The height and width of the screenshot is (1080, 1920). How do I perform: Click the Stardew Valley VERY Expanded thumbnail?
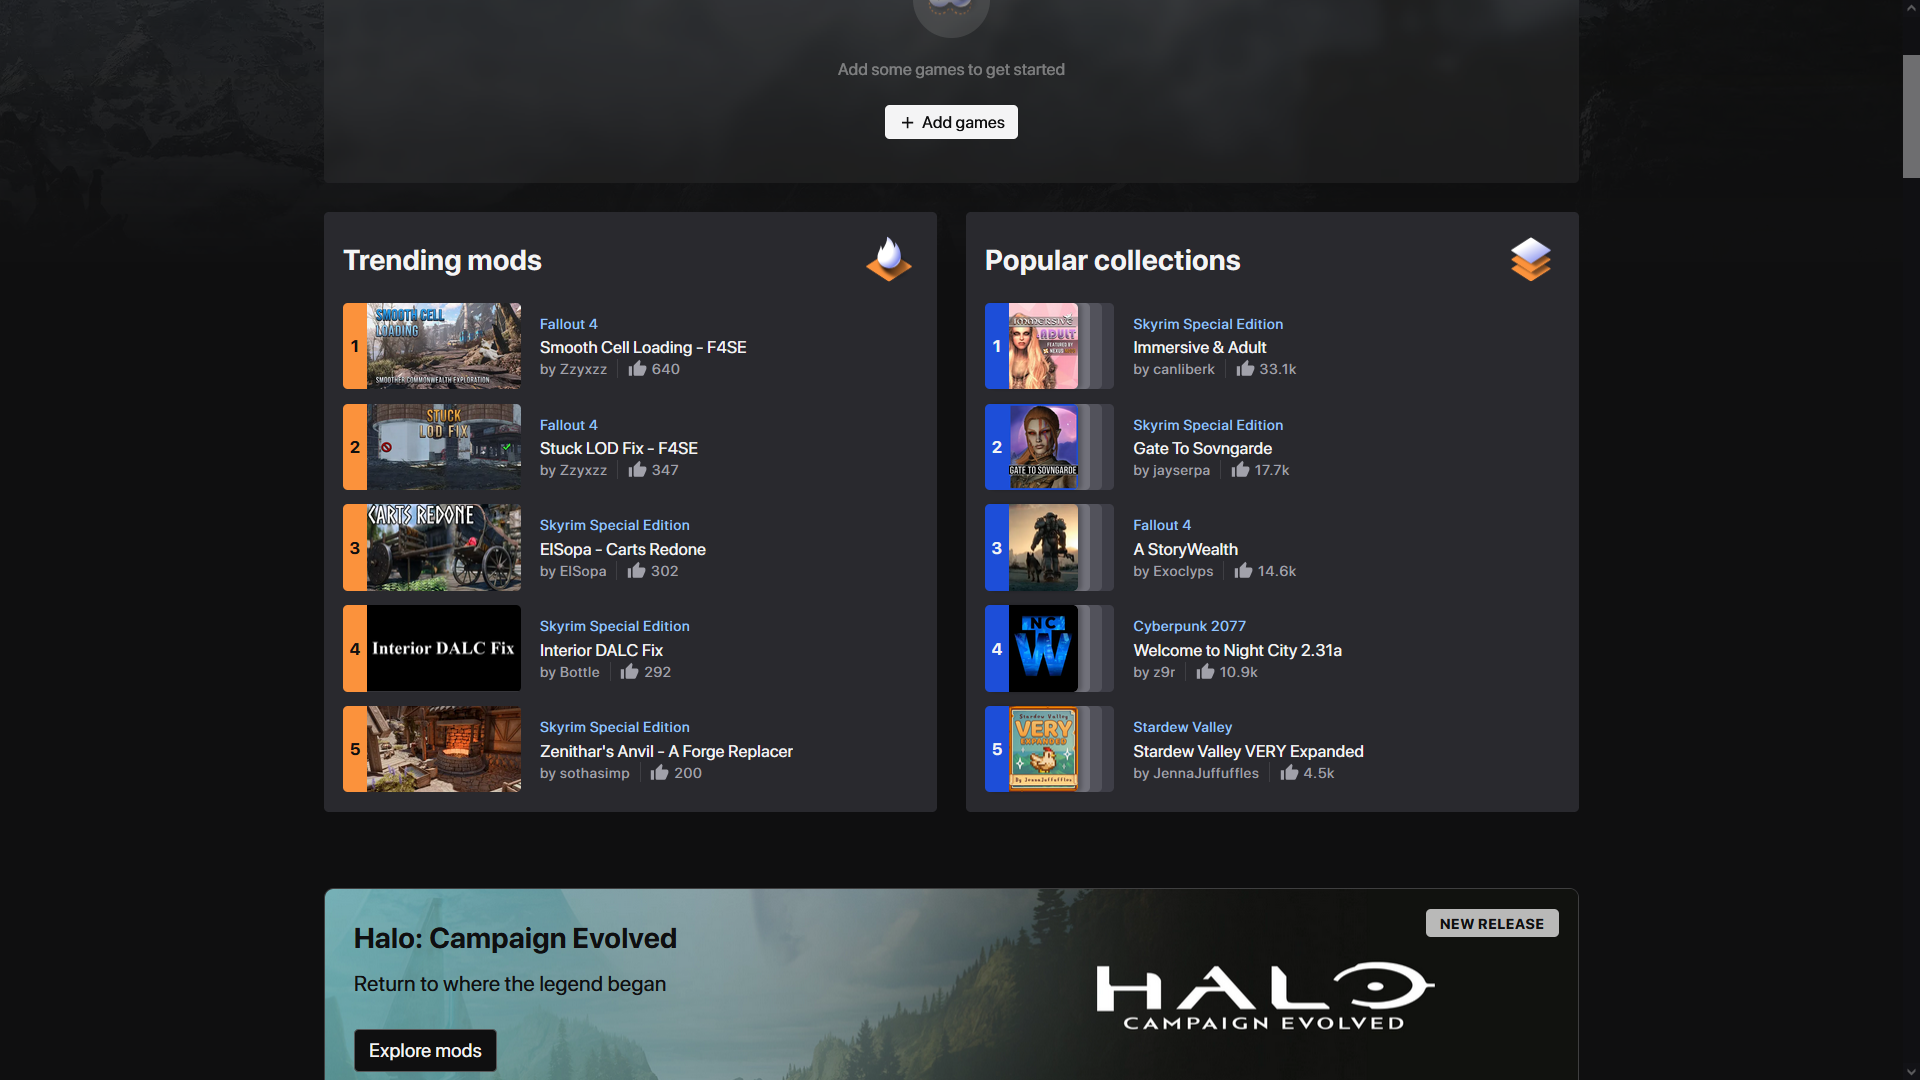pyautogui.click(x=1043, y=749)
